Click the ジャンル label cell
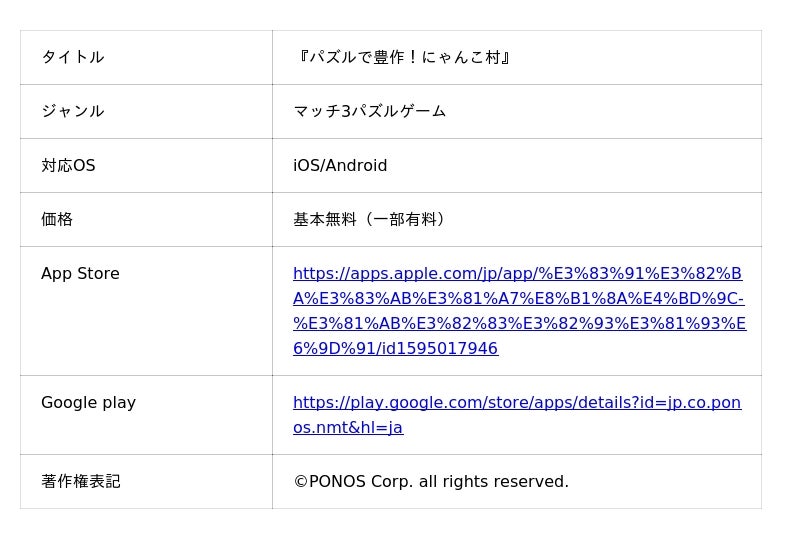 [x=73, y=112]
